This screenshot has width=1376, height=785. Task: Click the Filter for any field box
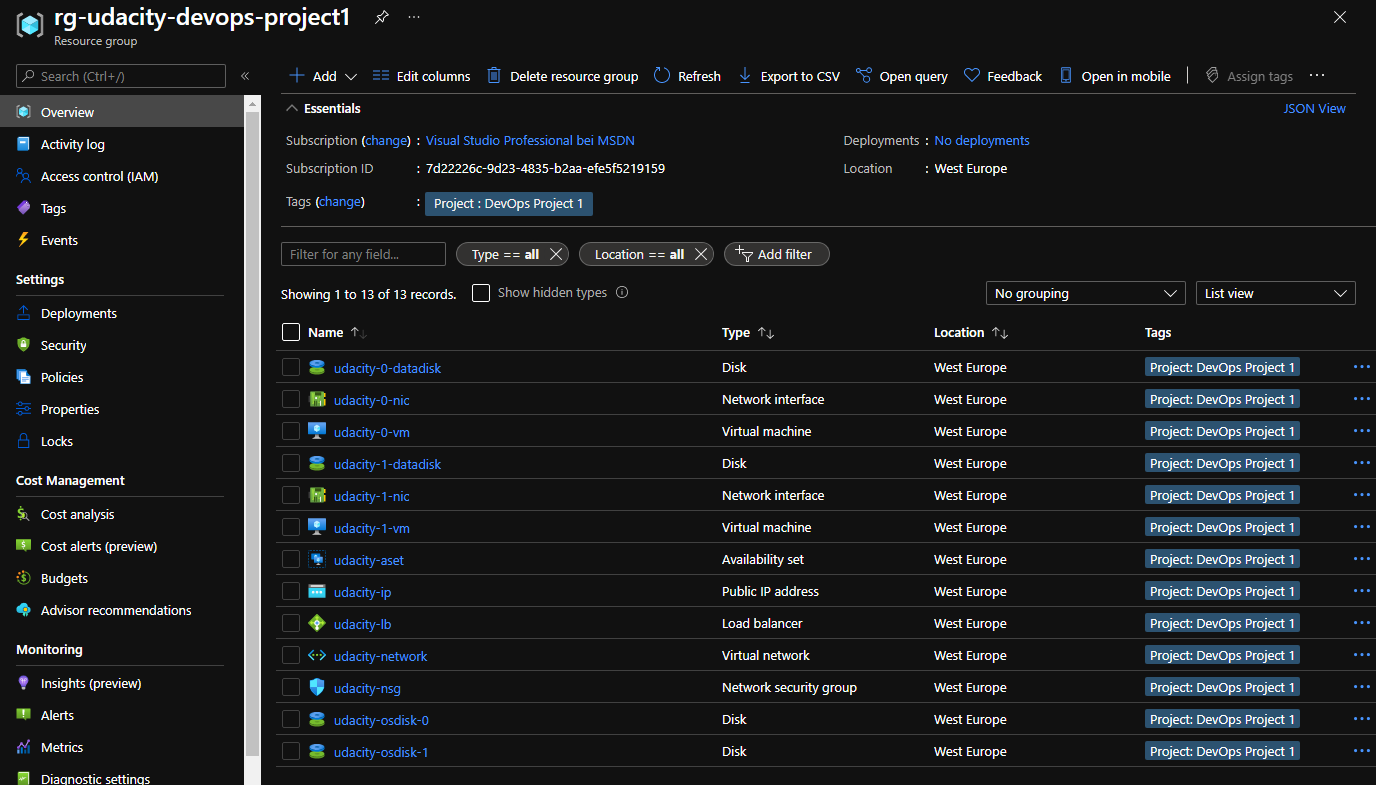[363, 254]
